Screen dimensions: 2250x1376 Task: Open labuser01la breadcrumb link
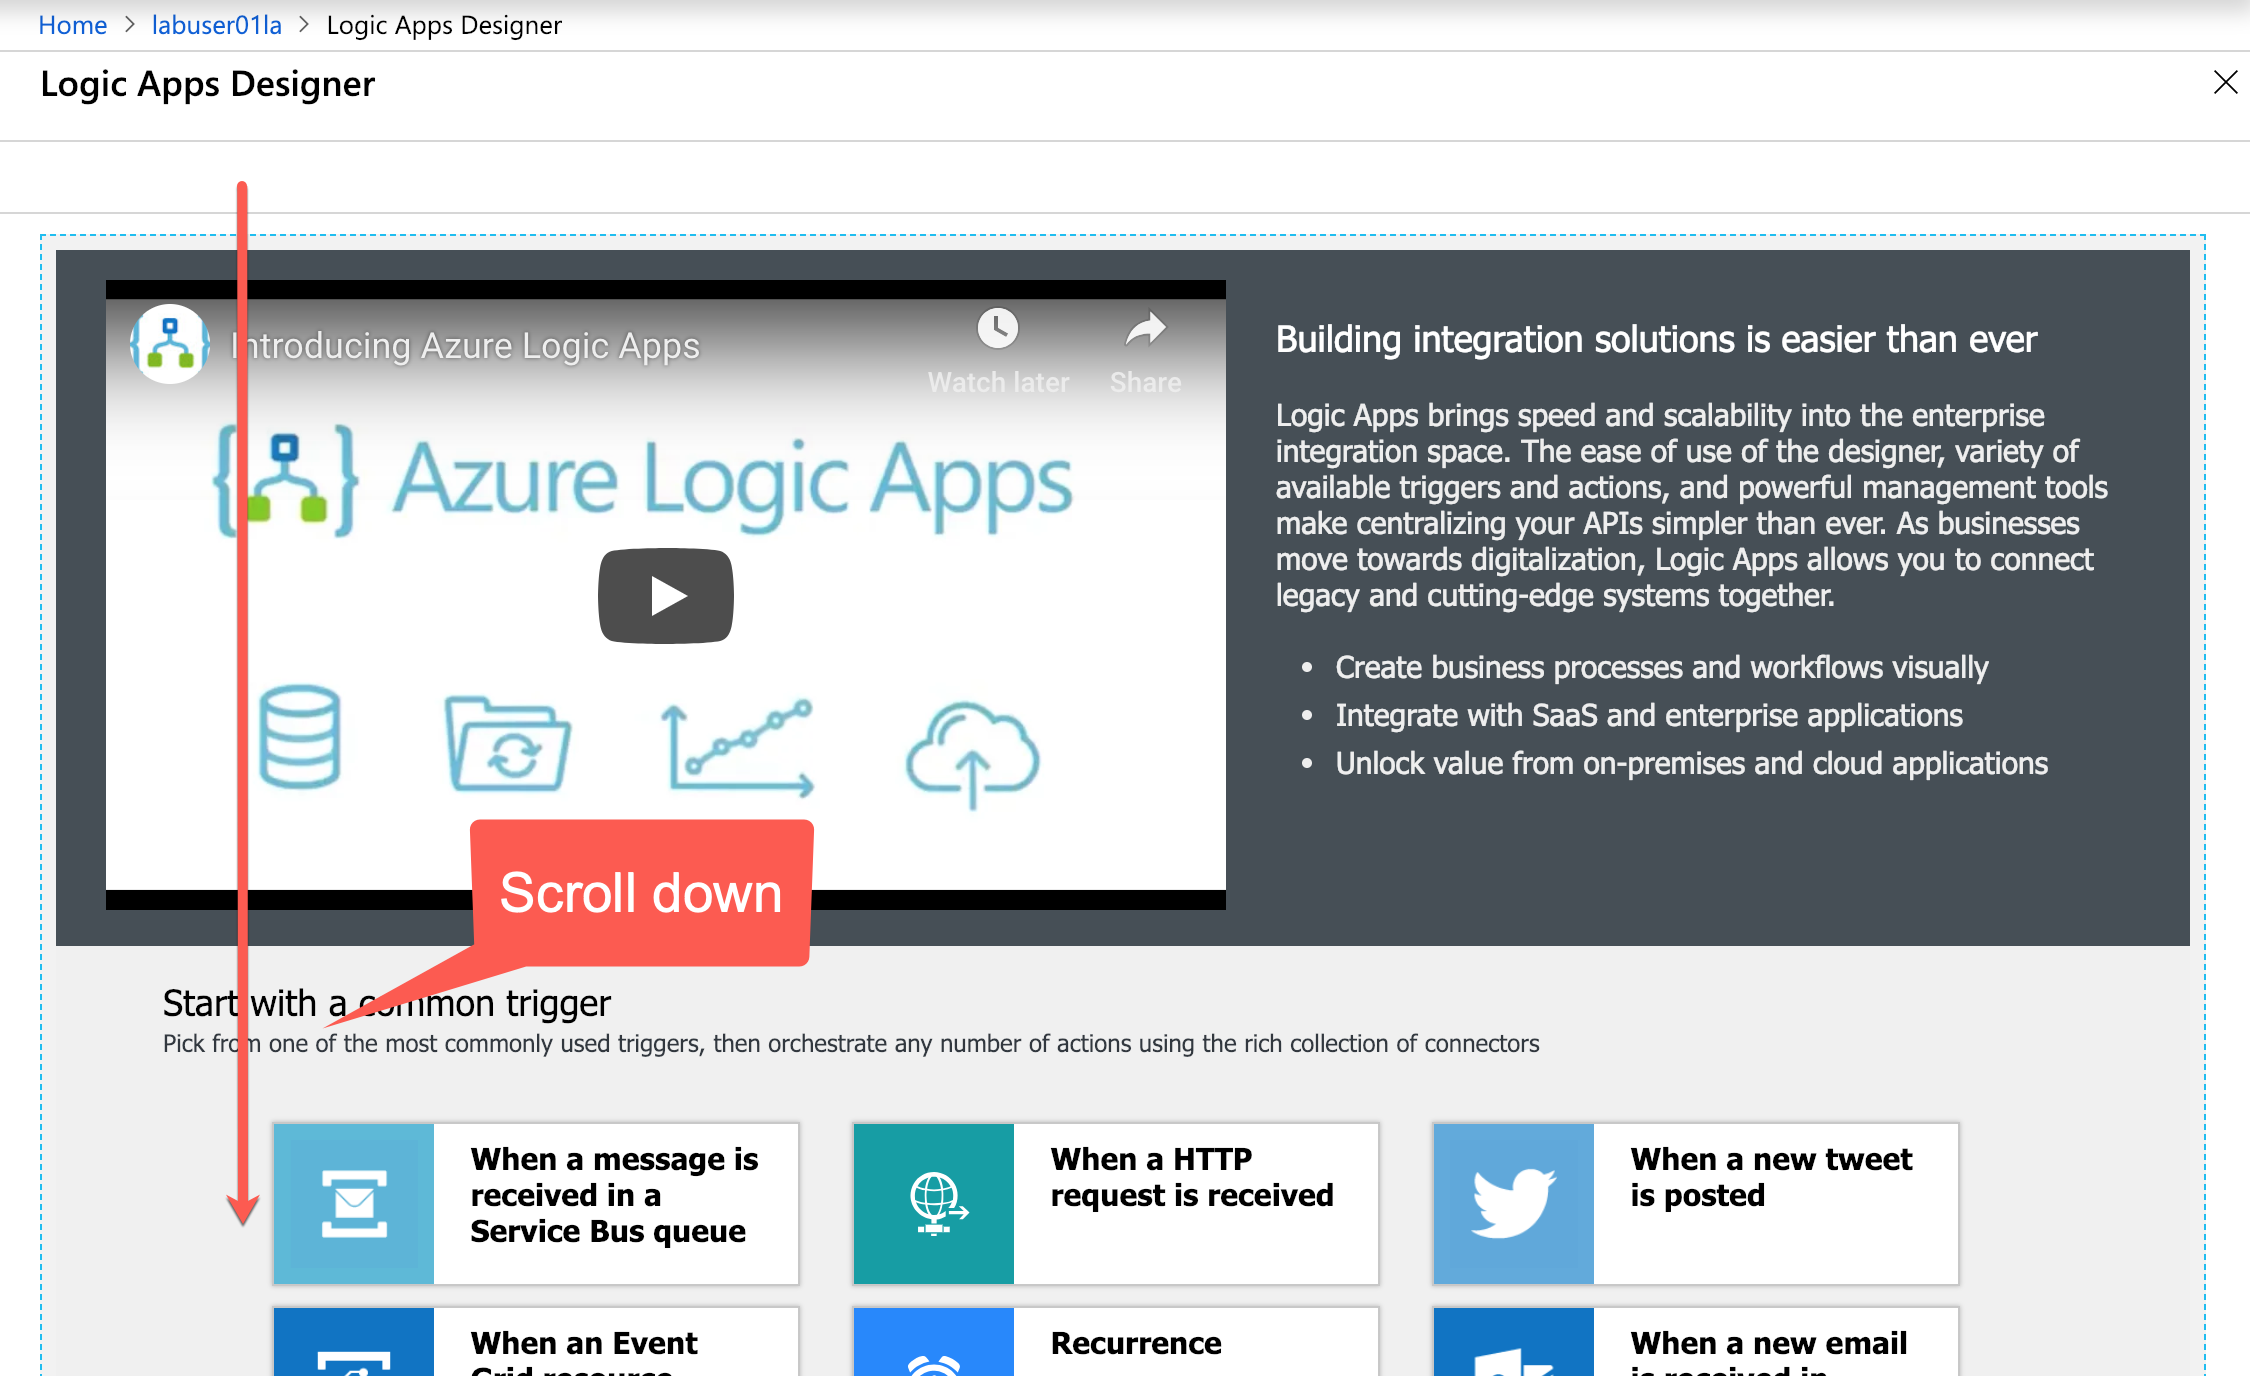(x=217, y=25)
